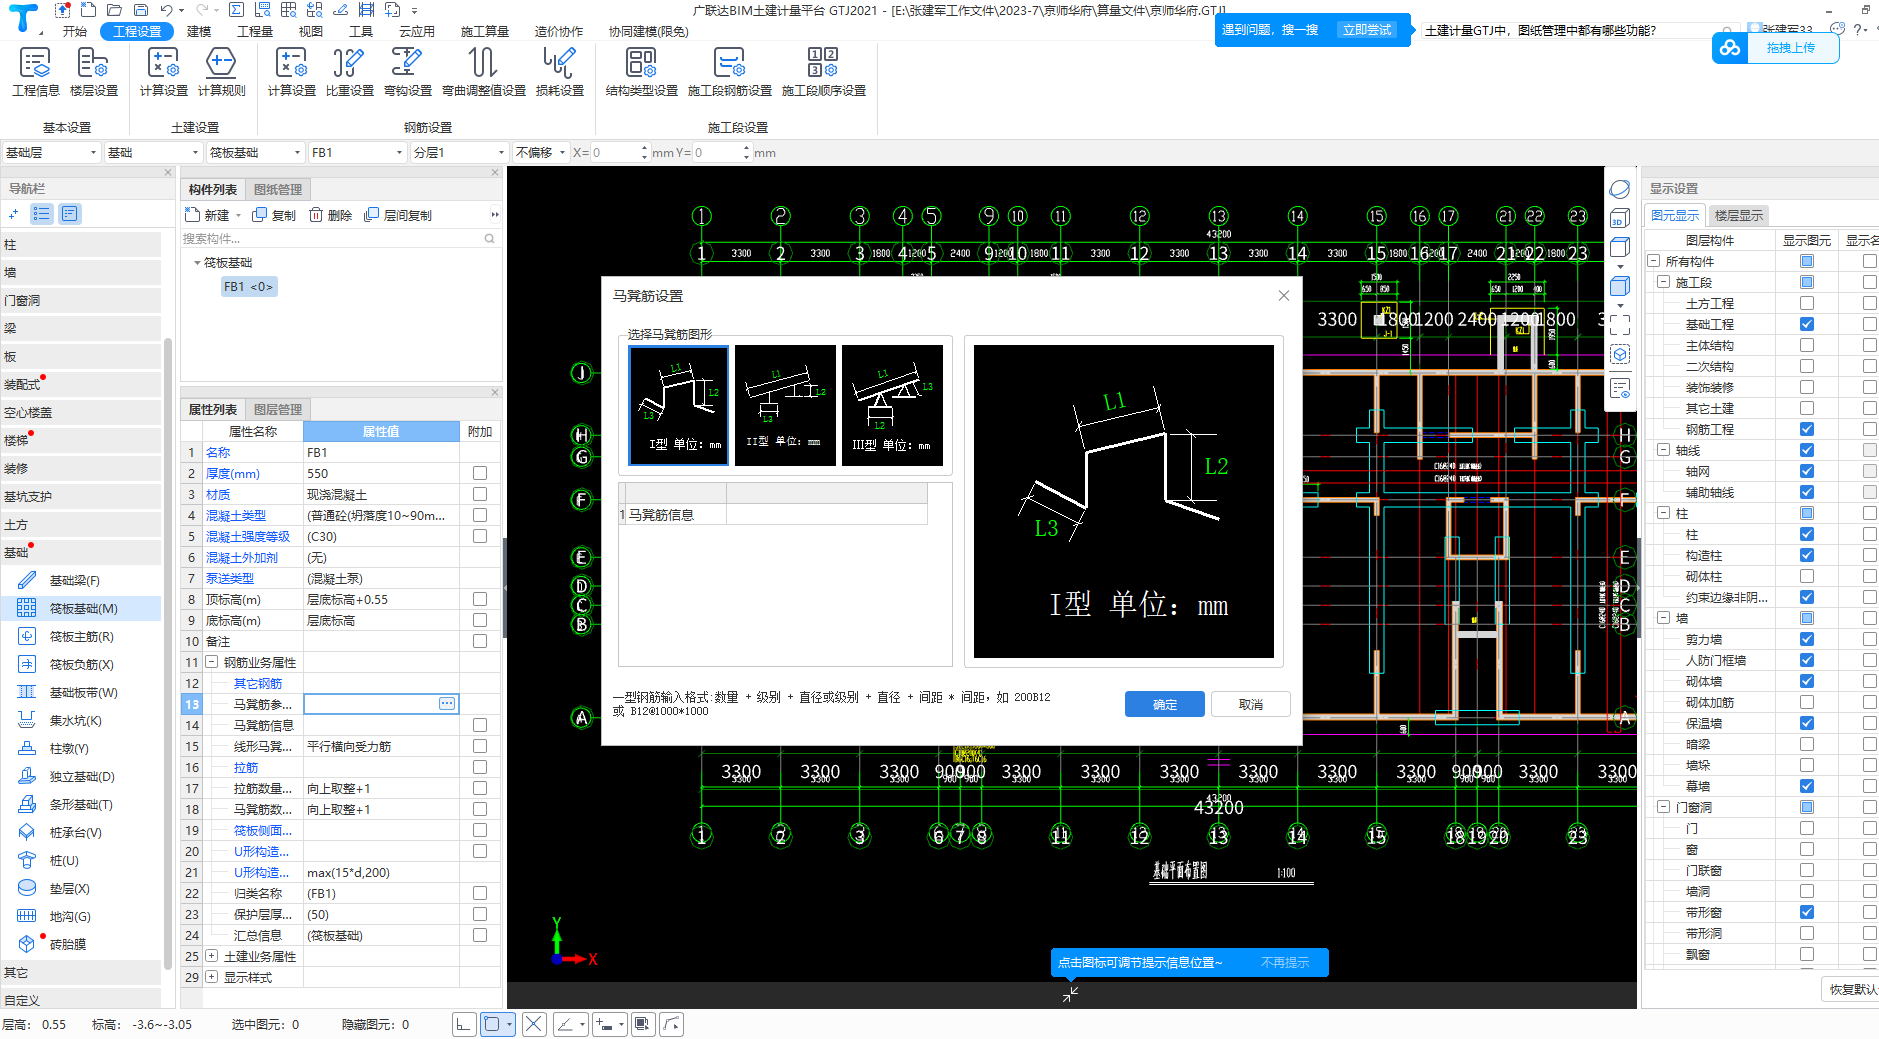Select I型 马凳筋 shape thumbnail
1879x1039 pixels.
(x=679, y=405)
